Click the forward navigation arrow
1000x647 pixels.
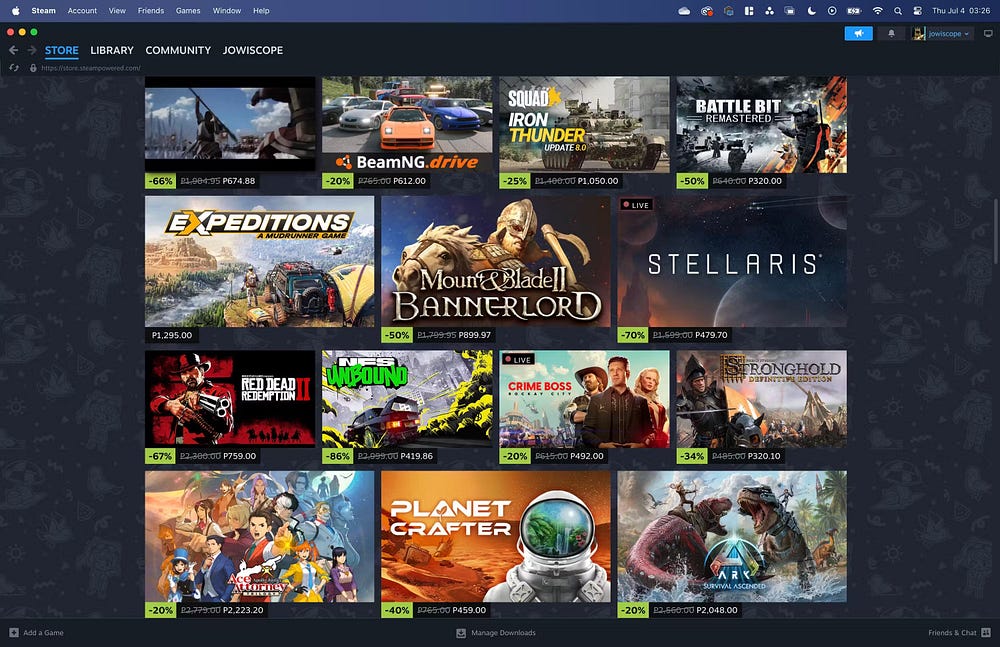(x=30, y=50)
